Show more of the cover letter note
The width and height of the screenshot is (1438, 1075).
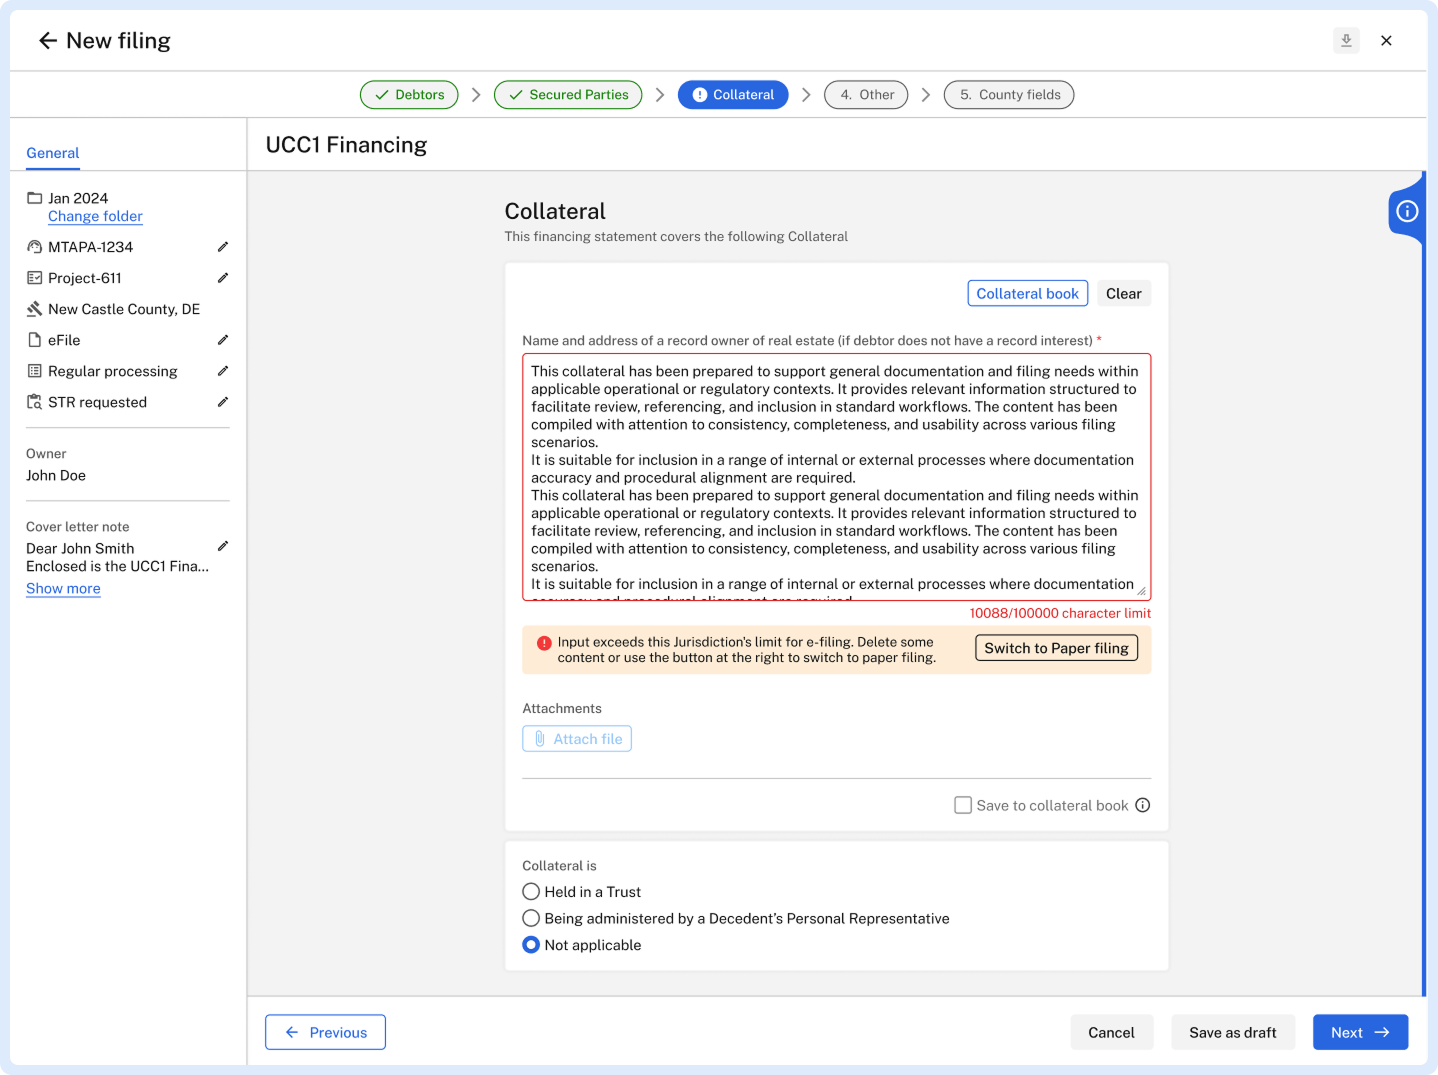63,588
